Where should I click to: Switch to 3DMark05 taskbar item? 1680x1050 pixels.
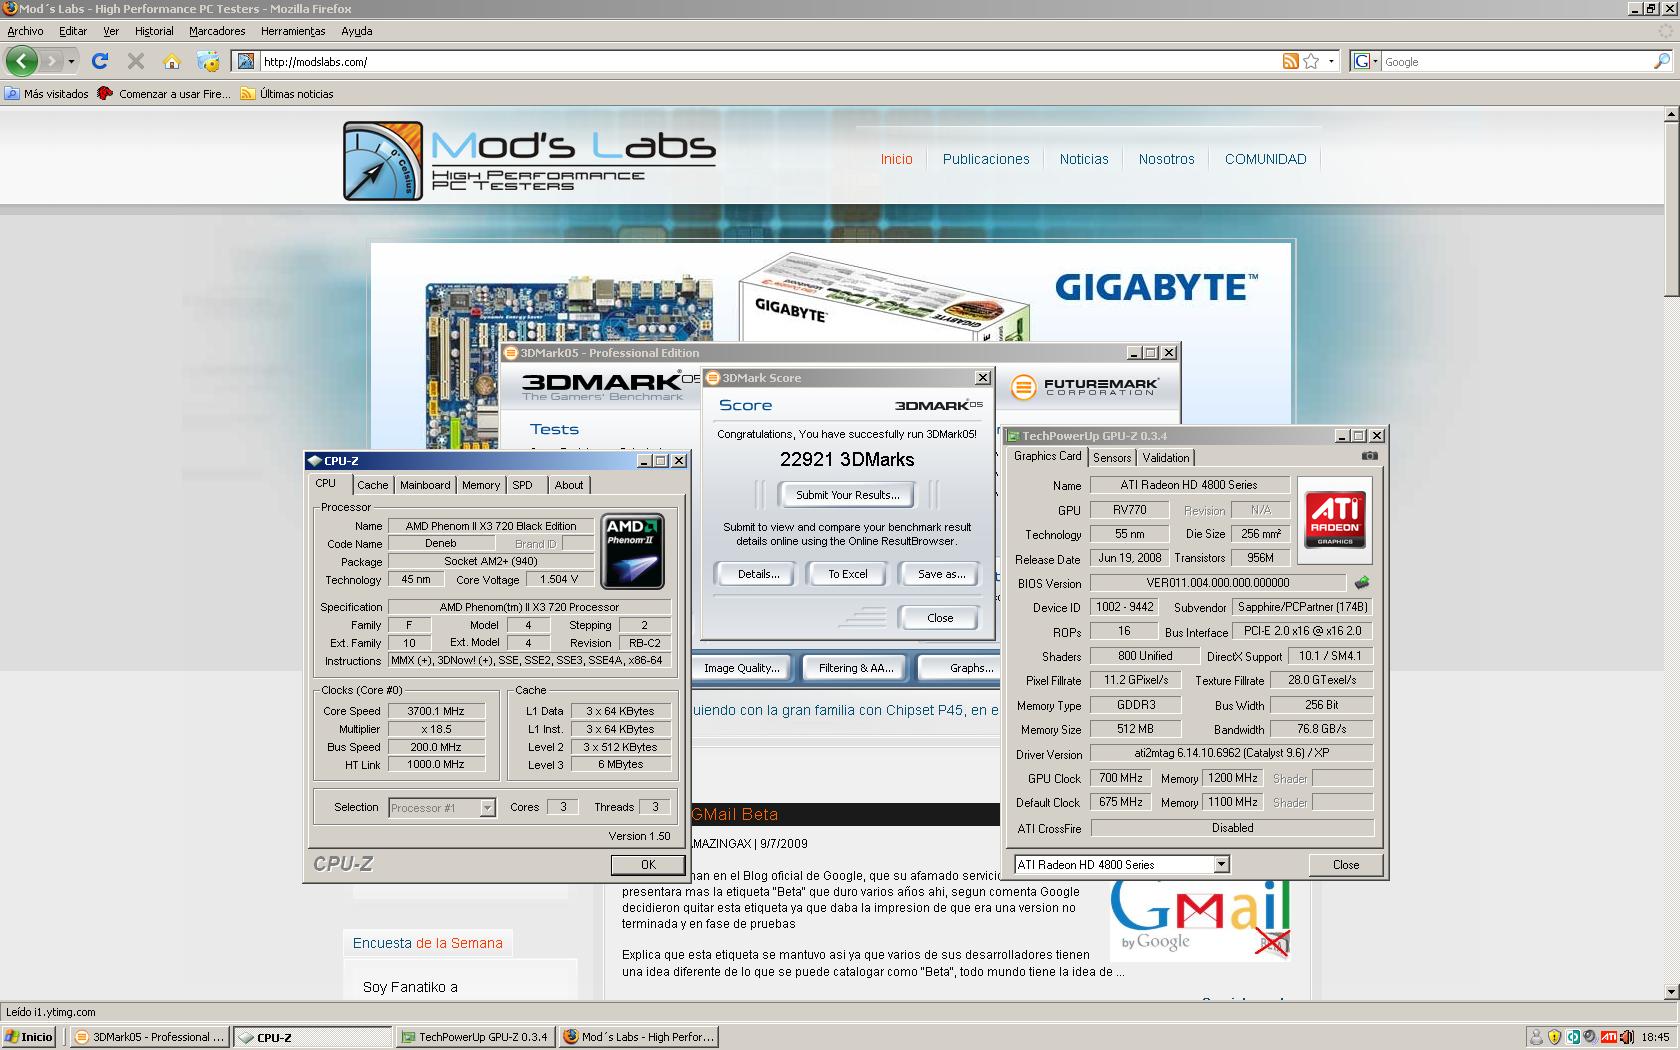pos(149,1037)
